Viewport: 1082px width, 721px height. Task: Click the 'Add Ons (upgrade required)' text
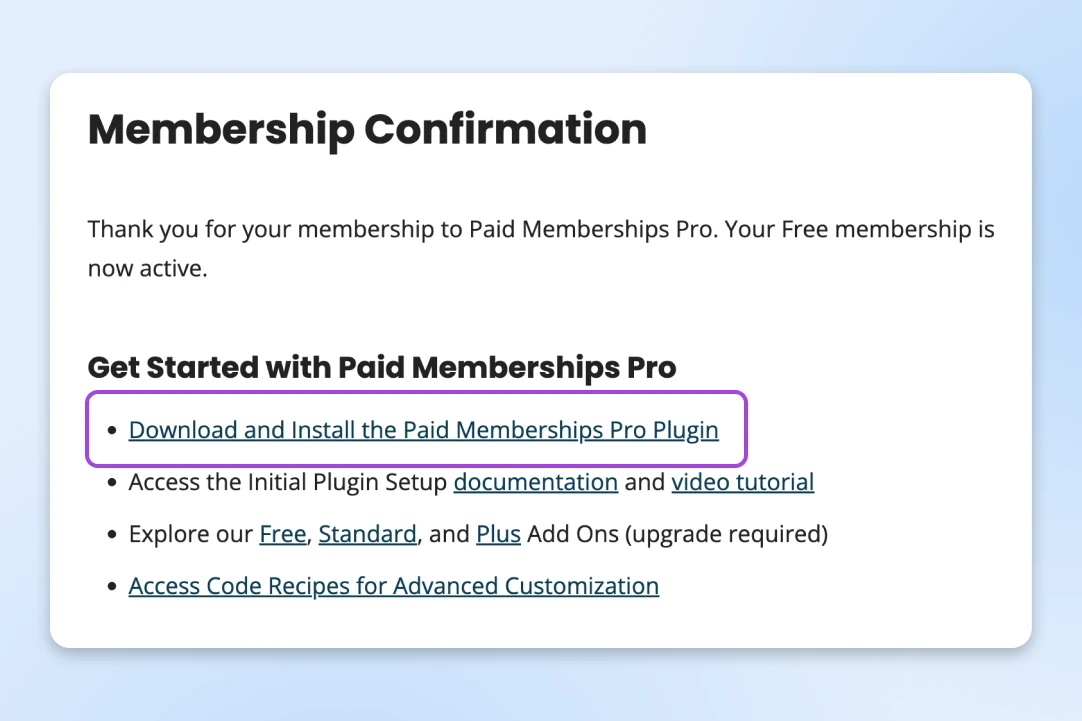point(677,534)
